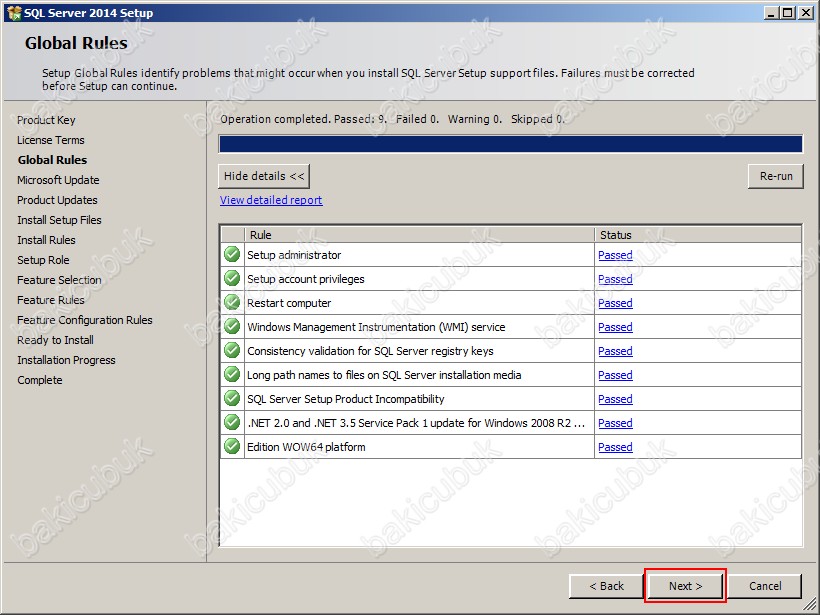Click .NET 2.0 and .NET 3.5 rule text
Viewport: 820px width, 615px height.
click(416, 423)
